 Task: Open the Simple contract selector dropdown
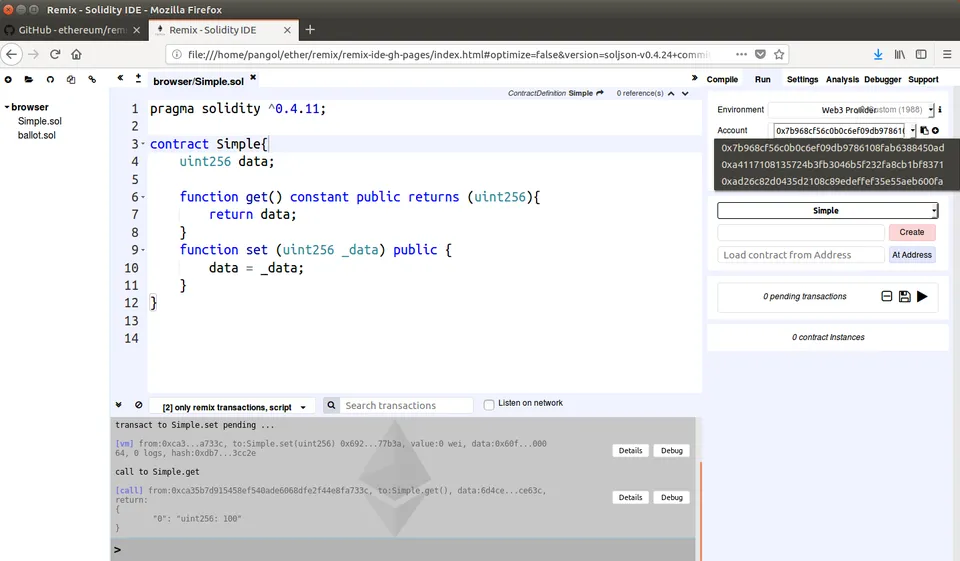click(828, 211)
